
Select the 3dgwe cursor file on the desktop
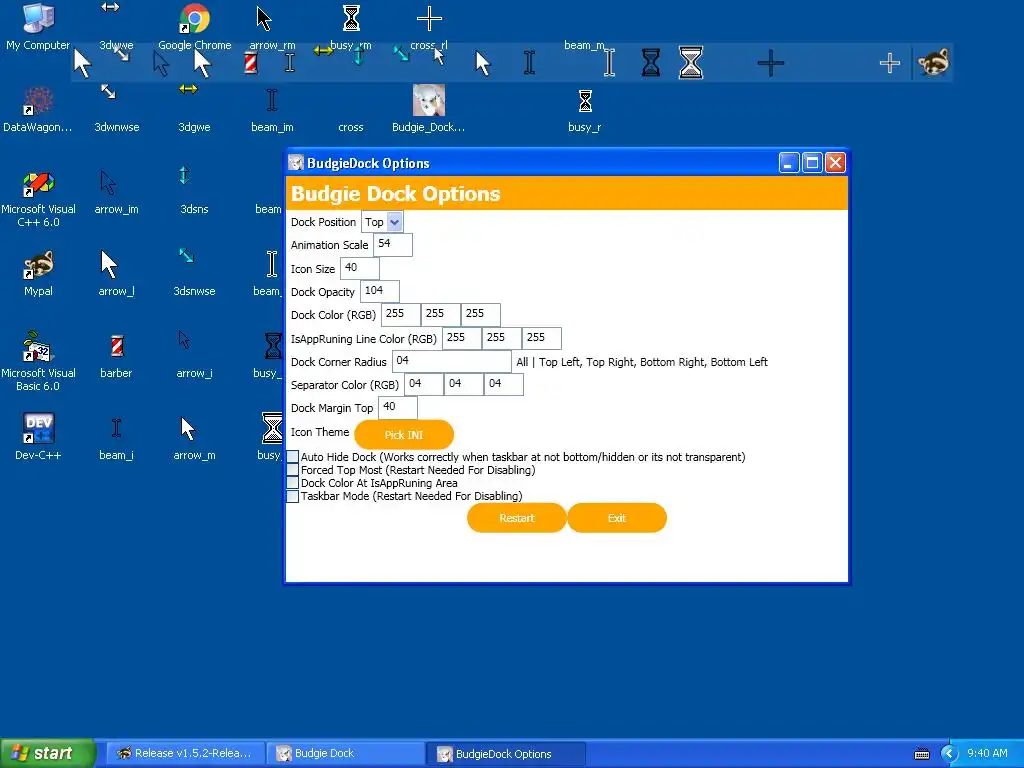[x=194, y=110]
